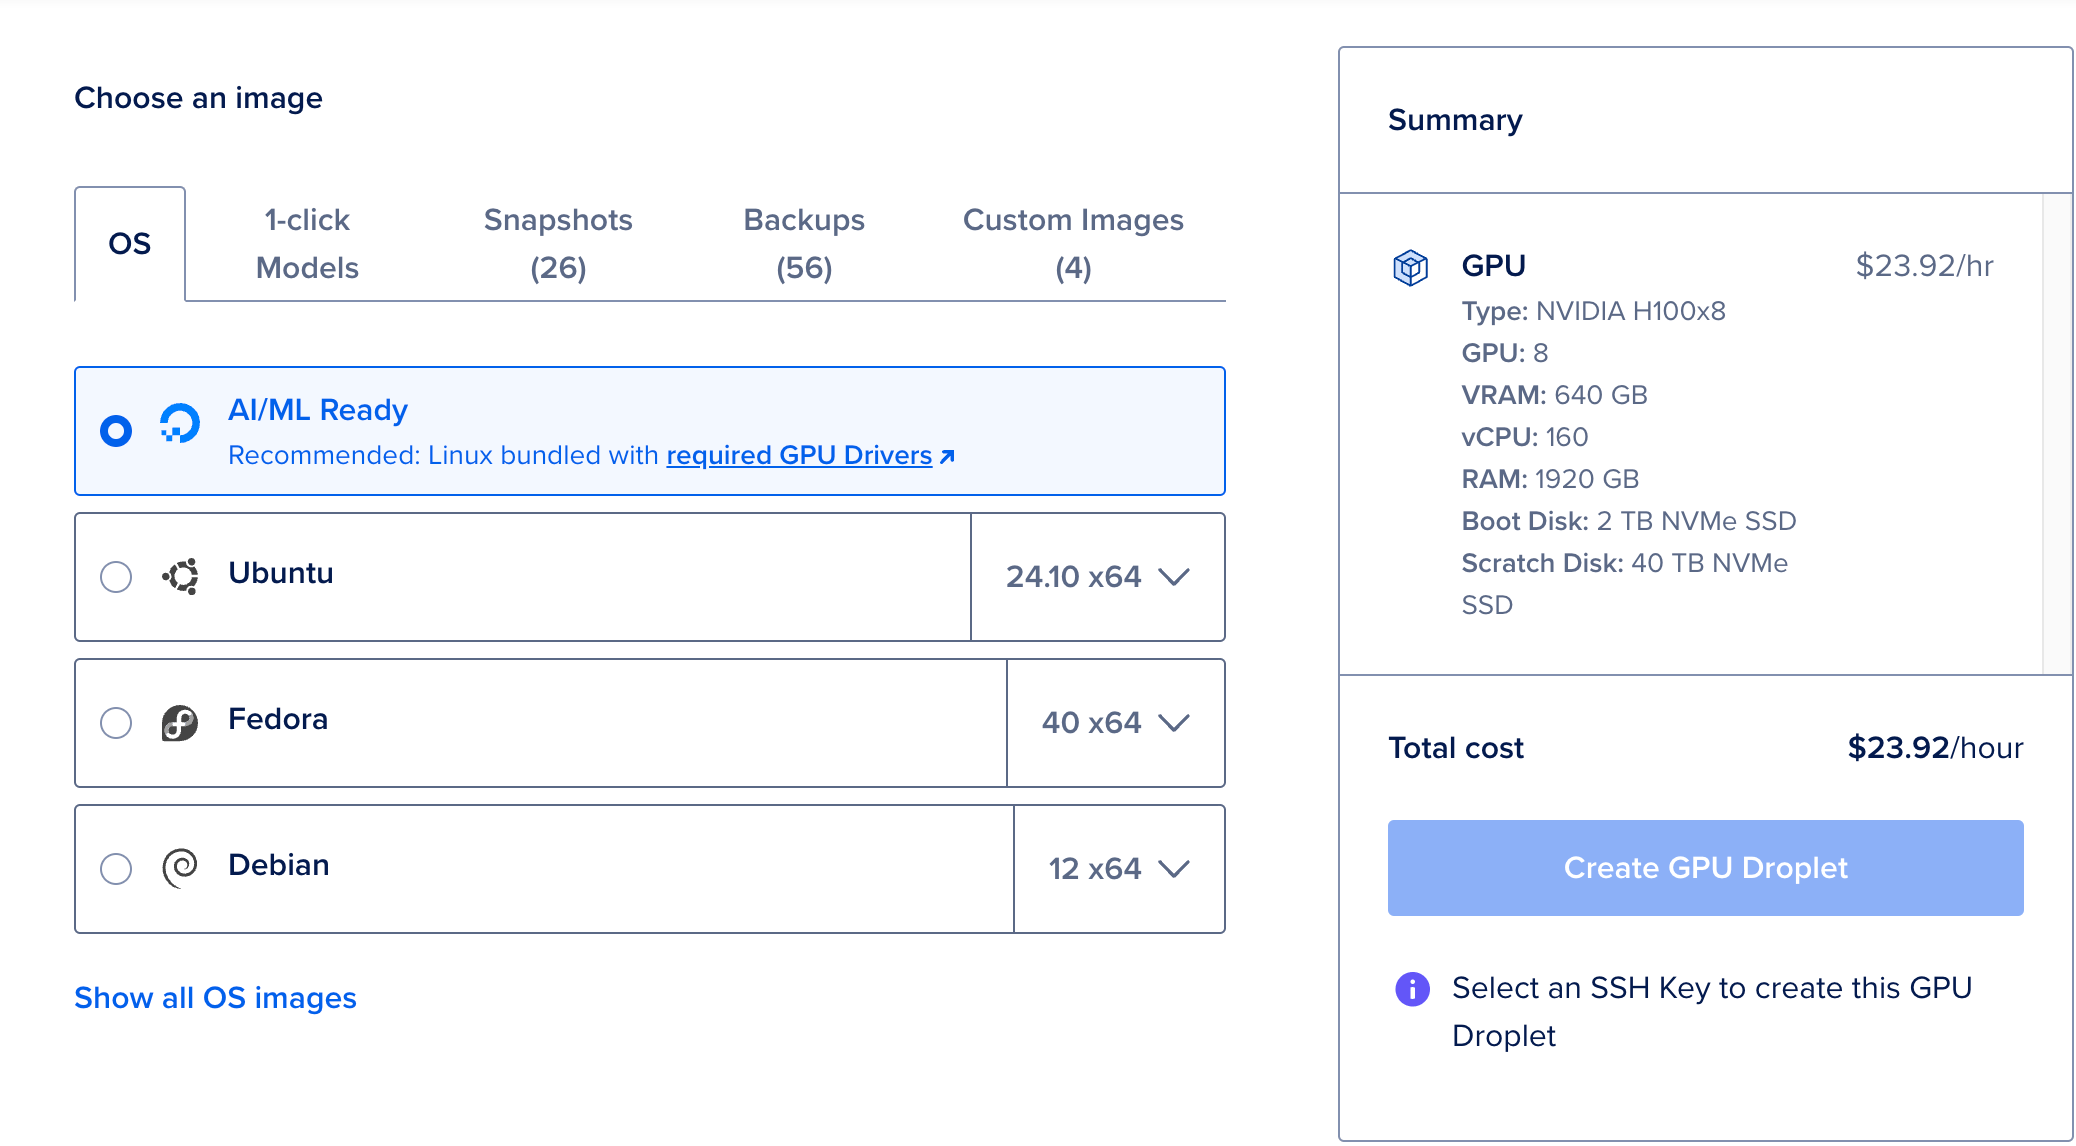Click the Type: NVIDIA H100x8 line
Viewport: 2076px width, 1146px height.
click(x=1594, y=311)
